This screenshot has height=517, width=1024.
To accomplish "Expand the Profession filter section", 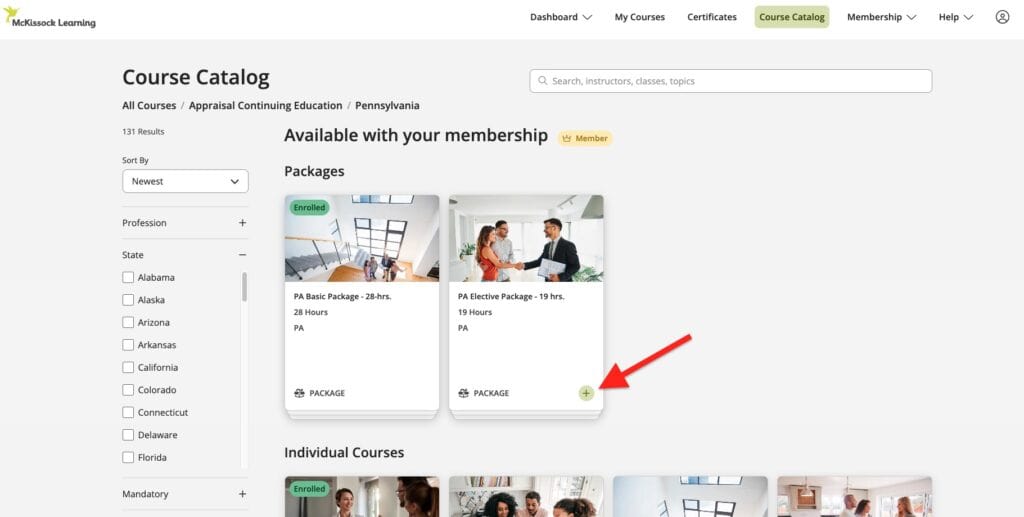I will [242, 223].
